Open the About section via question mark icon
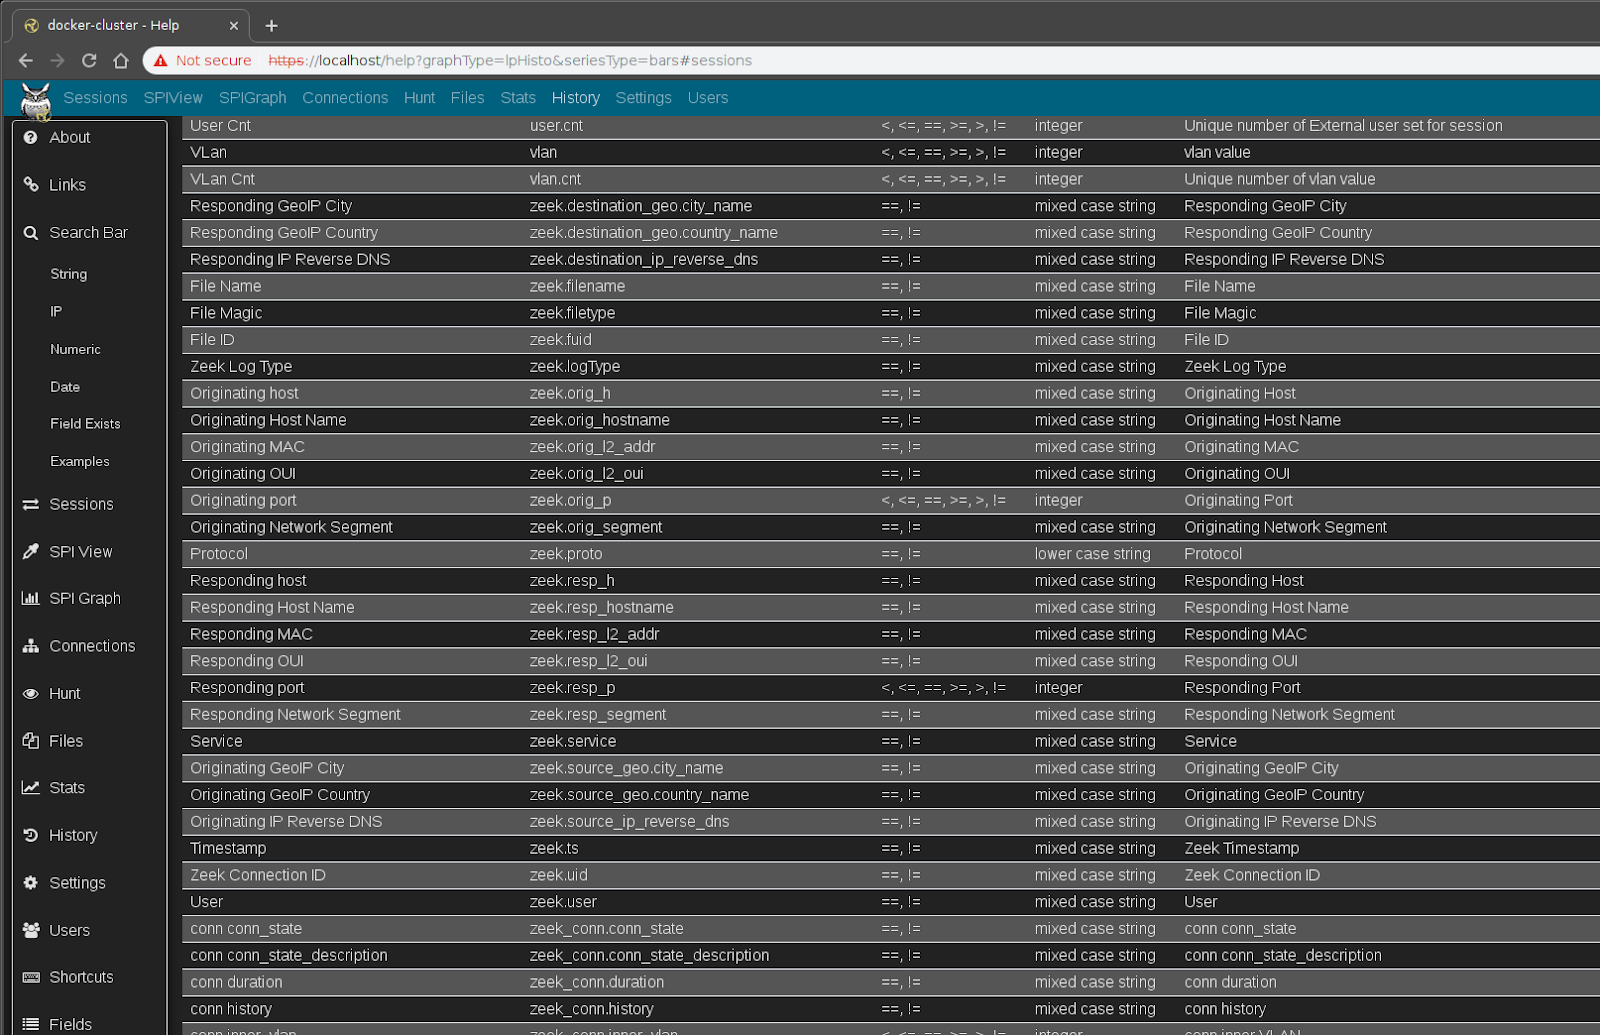Screen dimensions: 1600x1035 pyautogui.click(x=30, y=137)
